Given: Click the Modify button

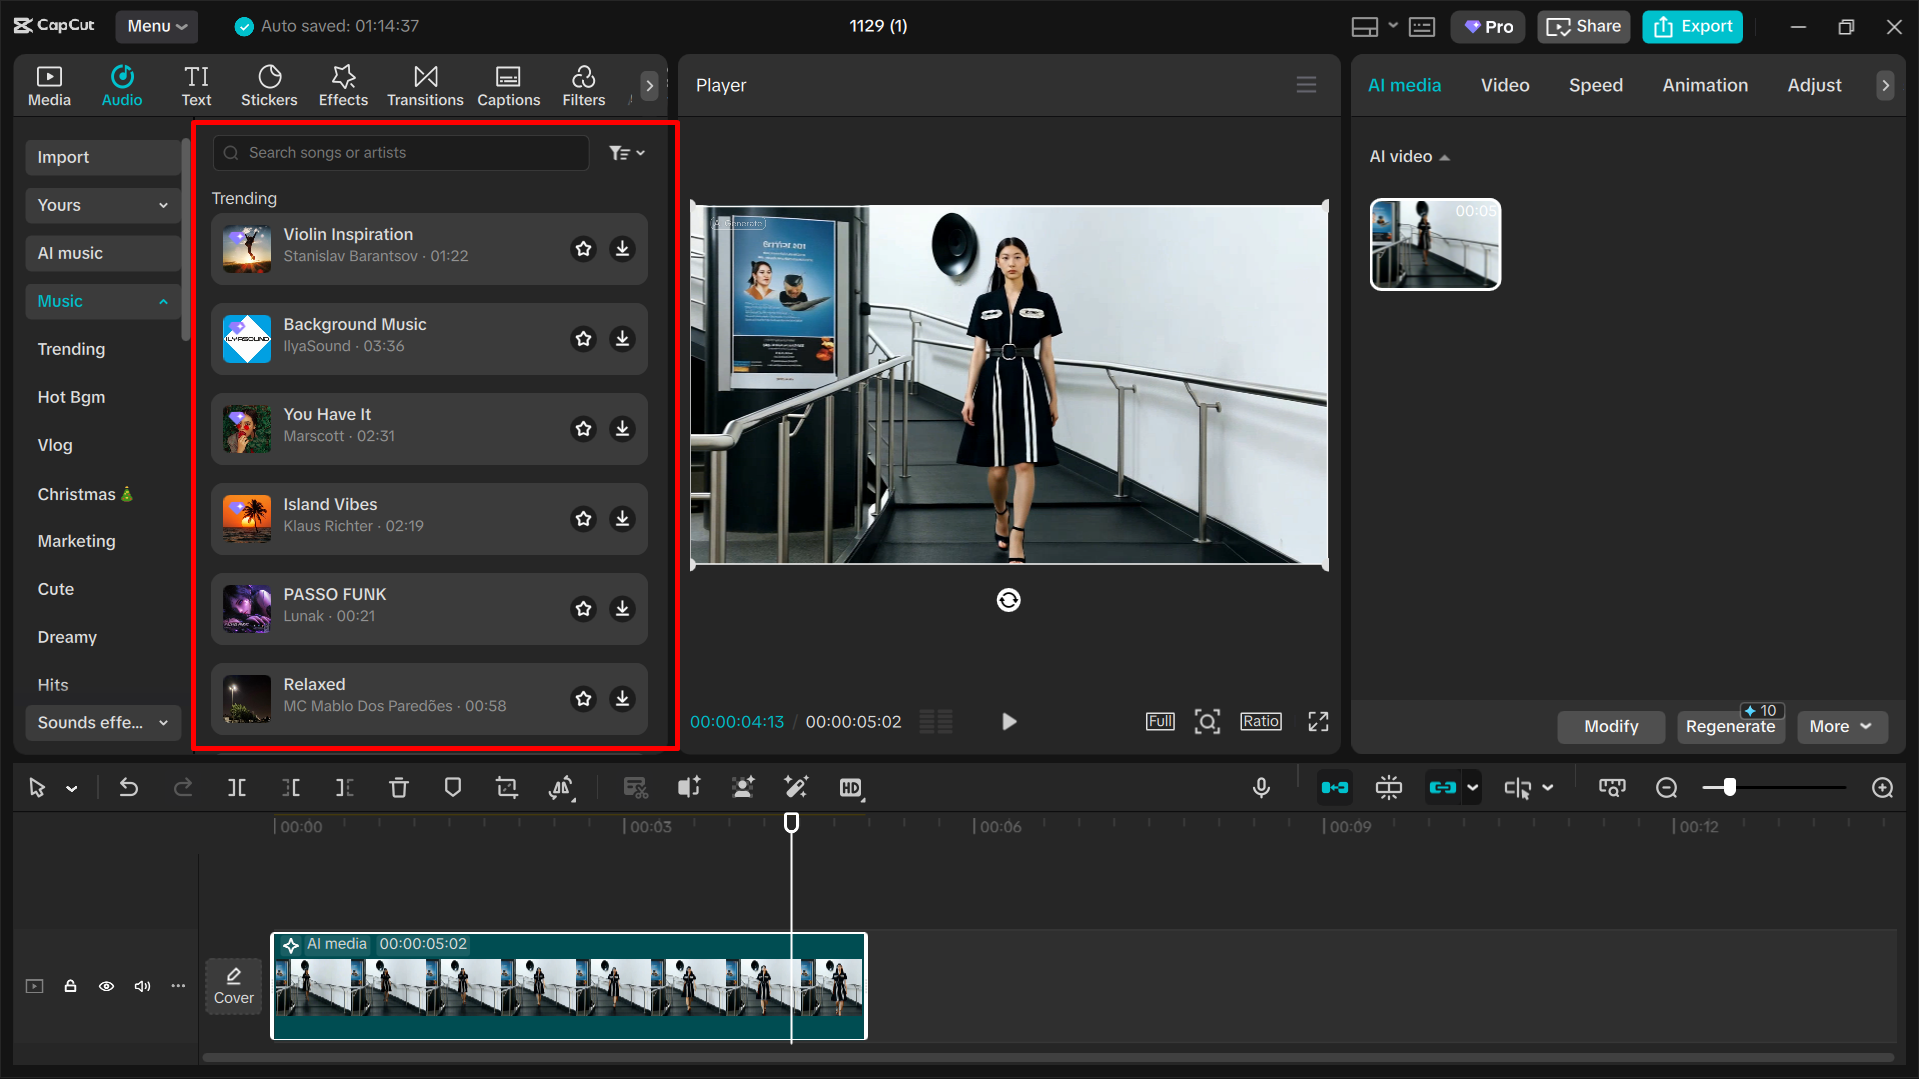Looking at the screenshot, I should coord(1610,727).
